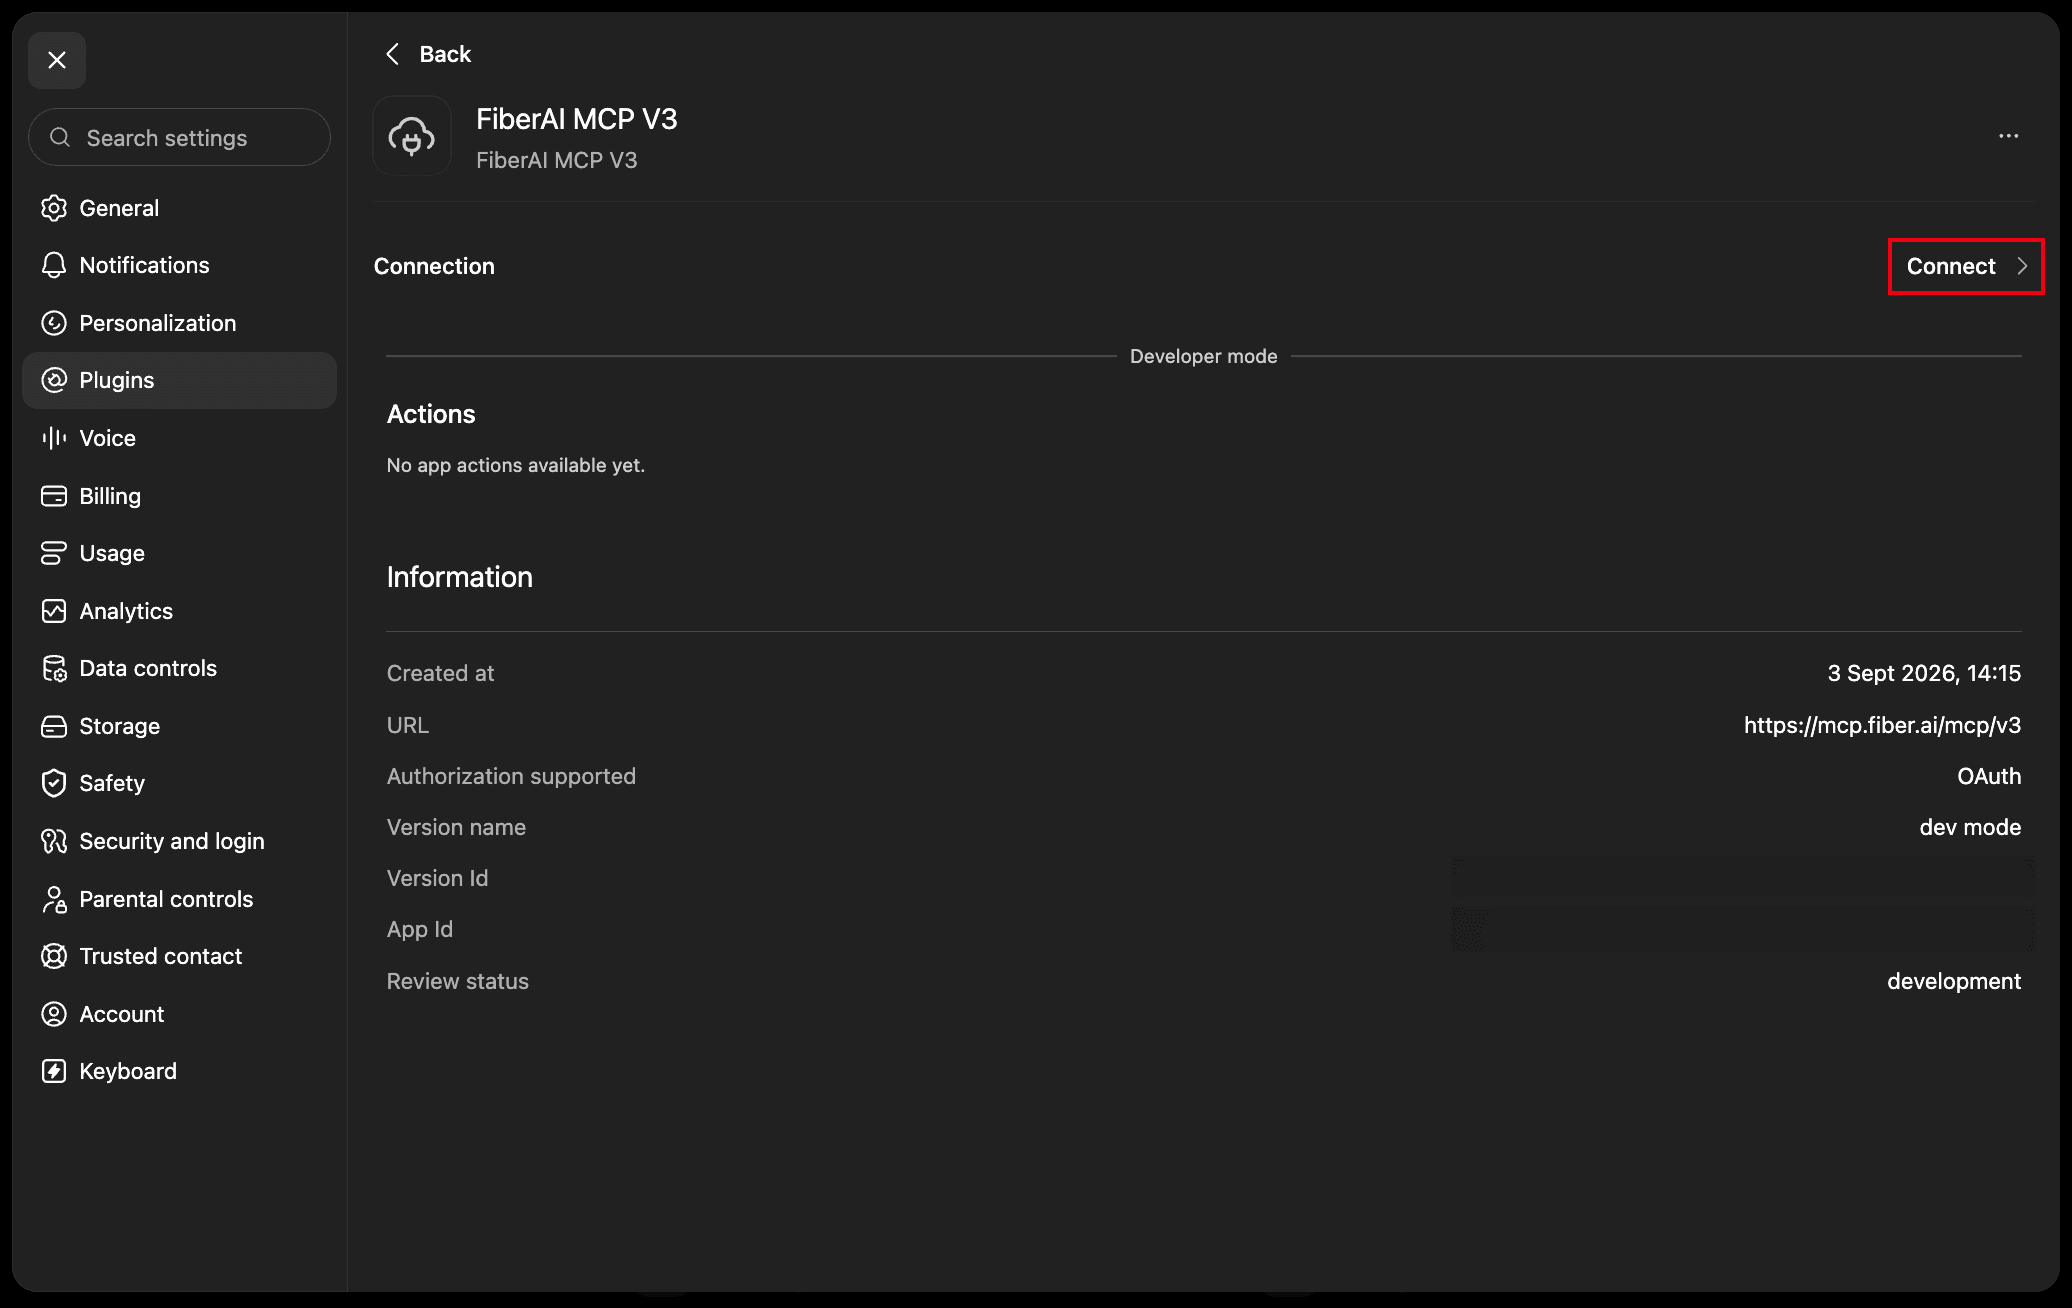
Task: Click the Trusted contact lifebuoy icon
Action: (x=54, y=956)
